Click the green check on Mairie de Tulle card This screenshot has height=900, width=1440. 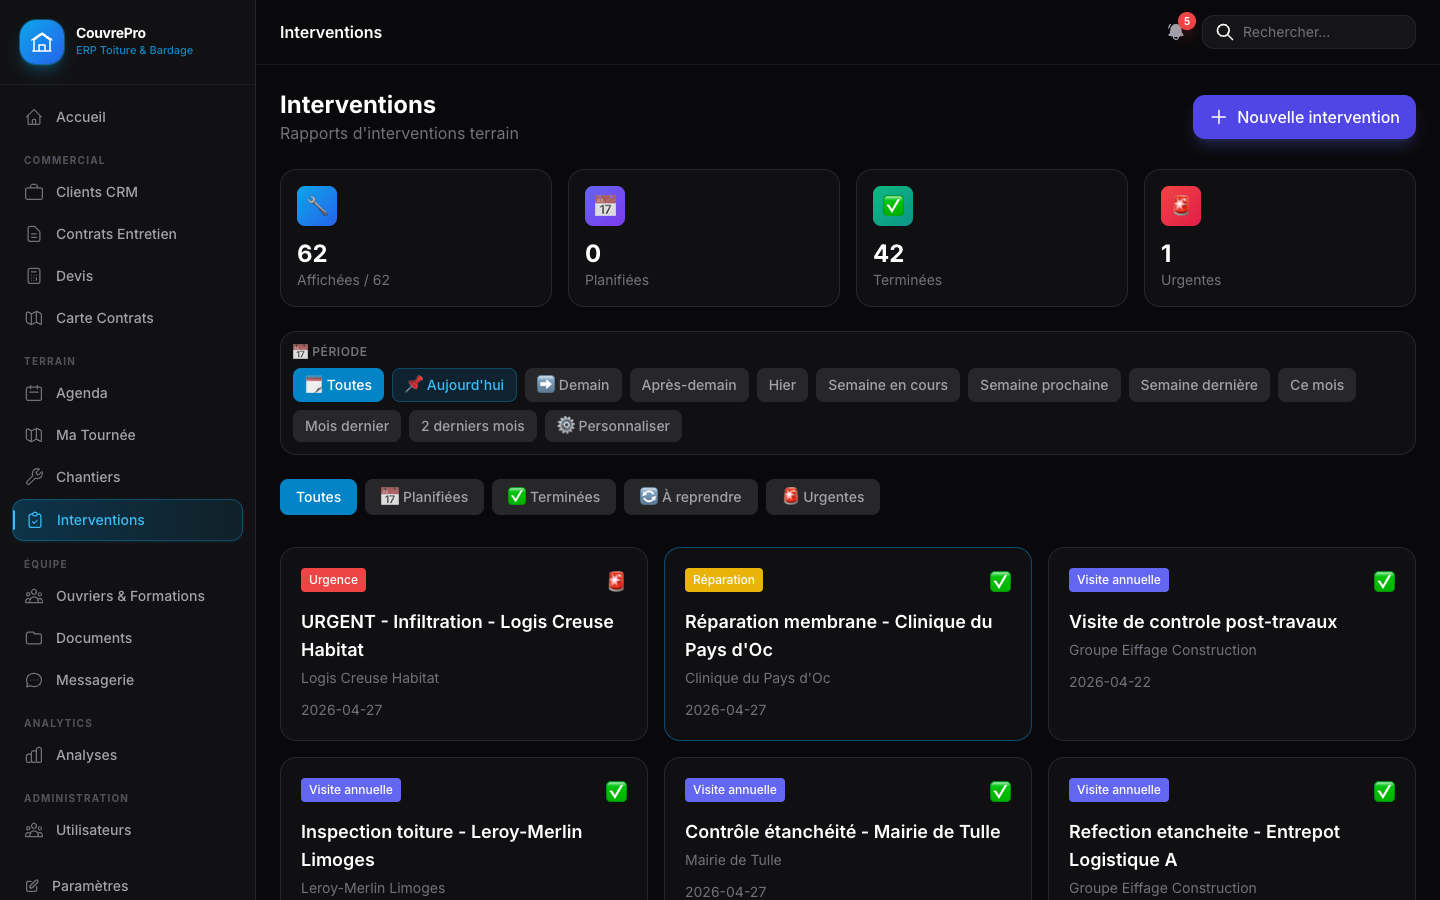click(1000, 791)
